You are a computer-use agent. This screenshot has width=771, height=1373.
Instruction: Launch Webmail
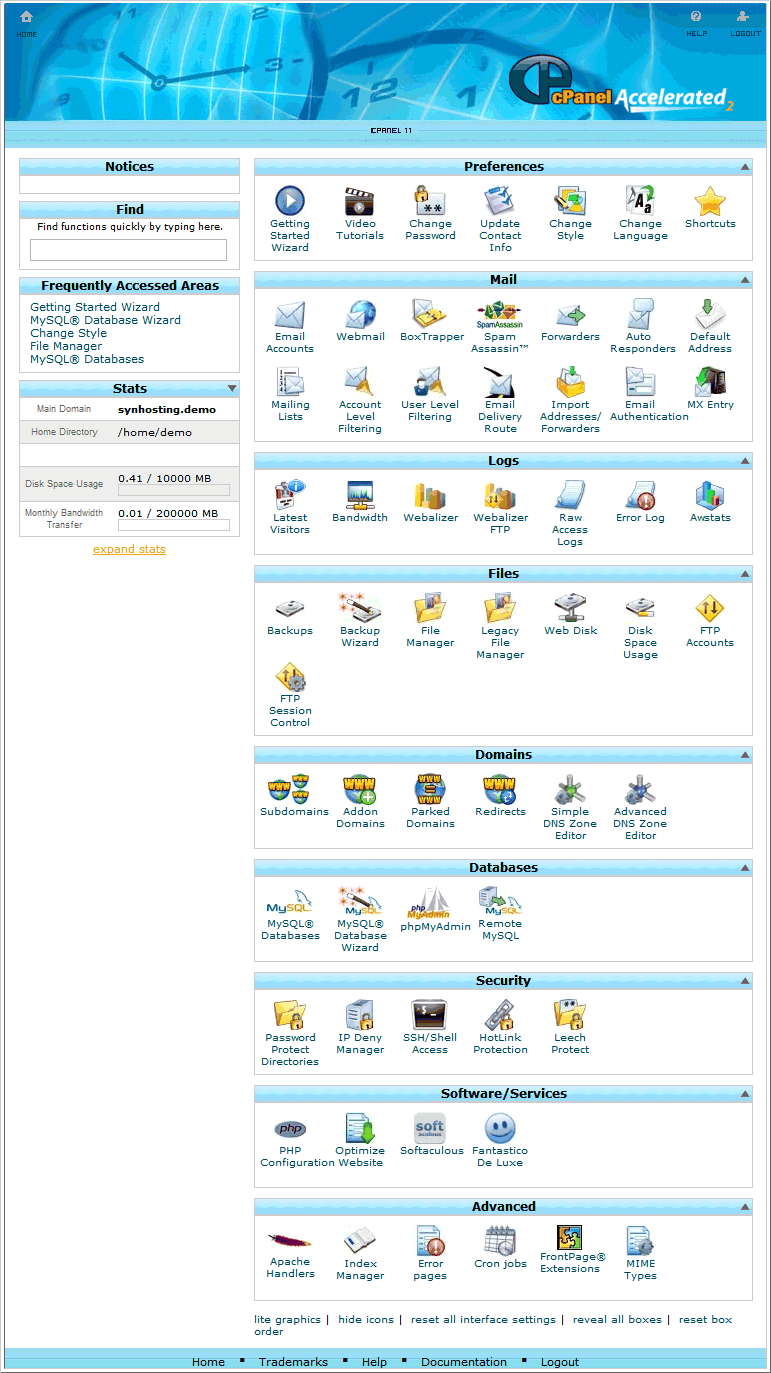click(x=360, y=314)
